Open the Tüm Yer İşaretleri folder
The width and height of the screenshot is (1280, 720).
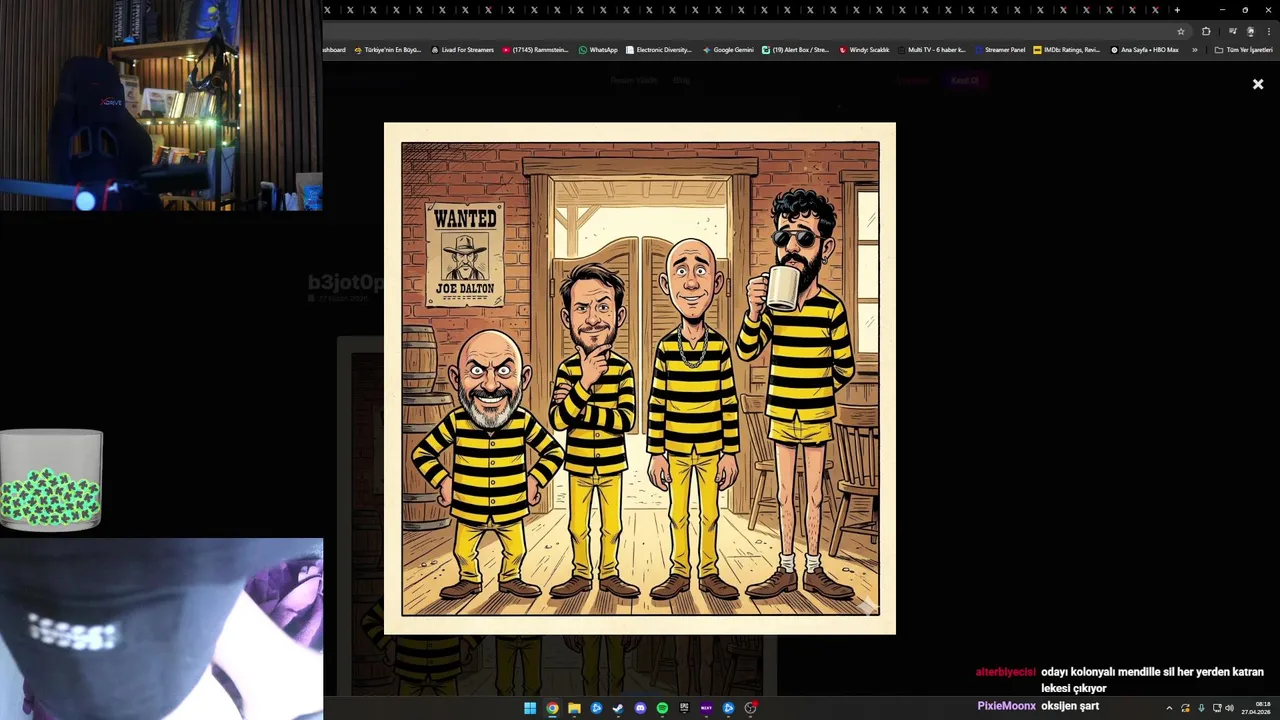tap(1243, 50)
